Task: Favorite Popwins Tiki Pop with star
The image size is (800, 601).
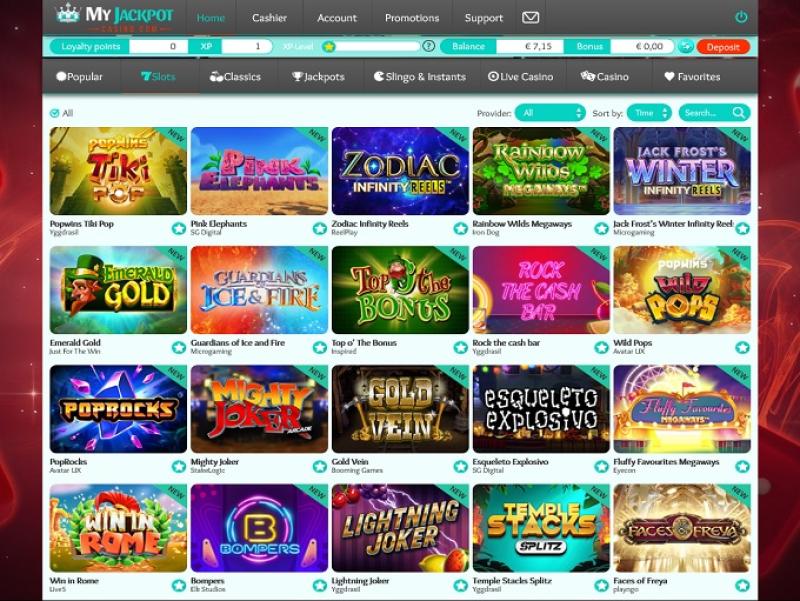Action: pos(179,229)
